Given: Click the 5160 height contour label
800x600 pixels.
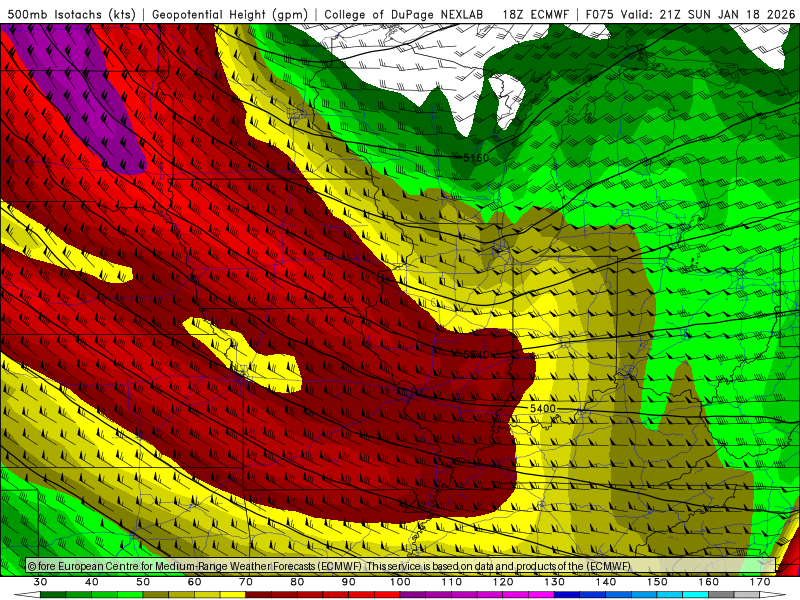Looking at the screenshot, I should click(476, 158).
